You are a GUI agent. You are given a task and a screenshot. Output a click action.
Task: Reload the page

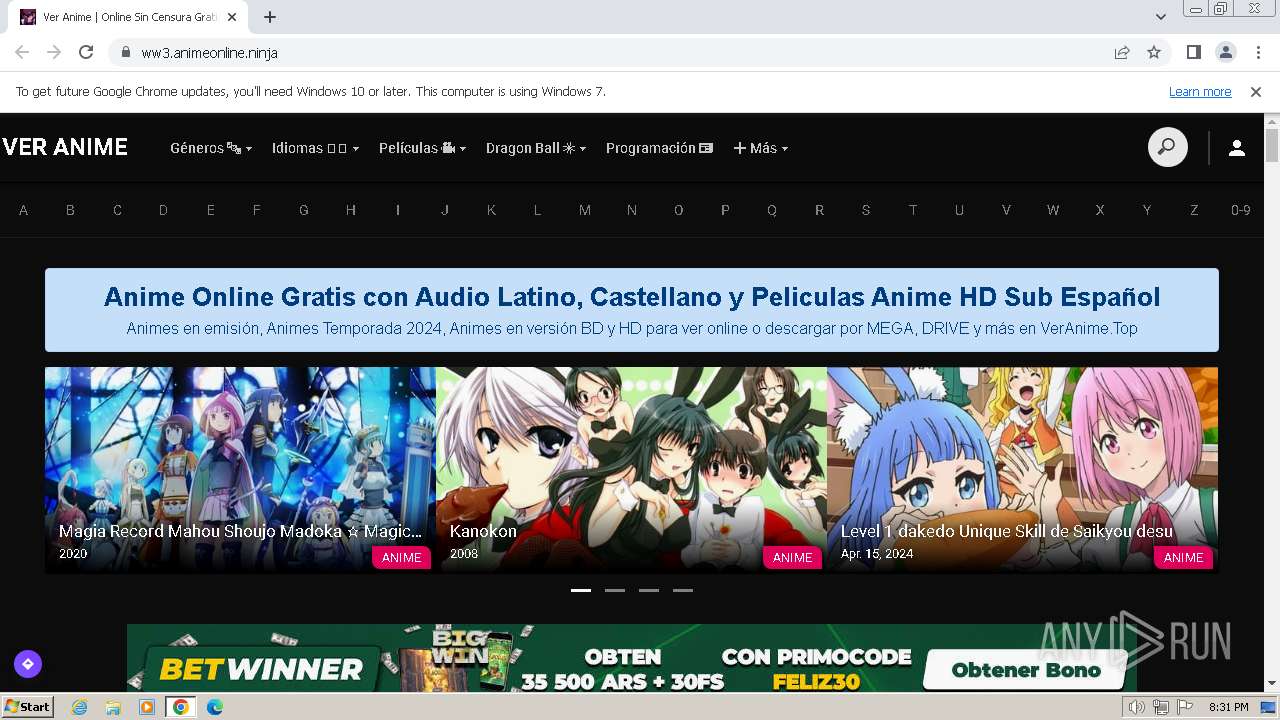coord(86,52)
